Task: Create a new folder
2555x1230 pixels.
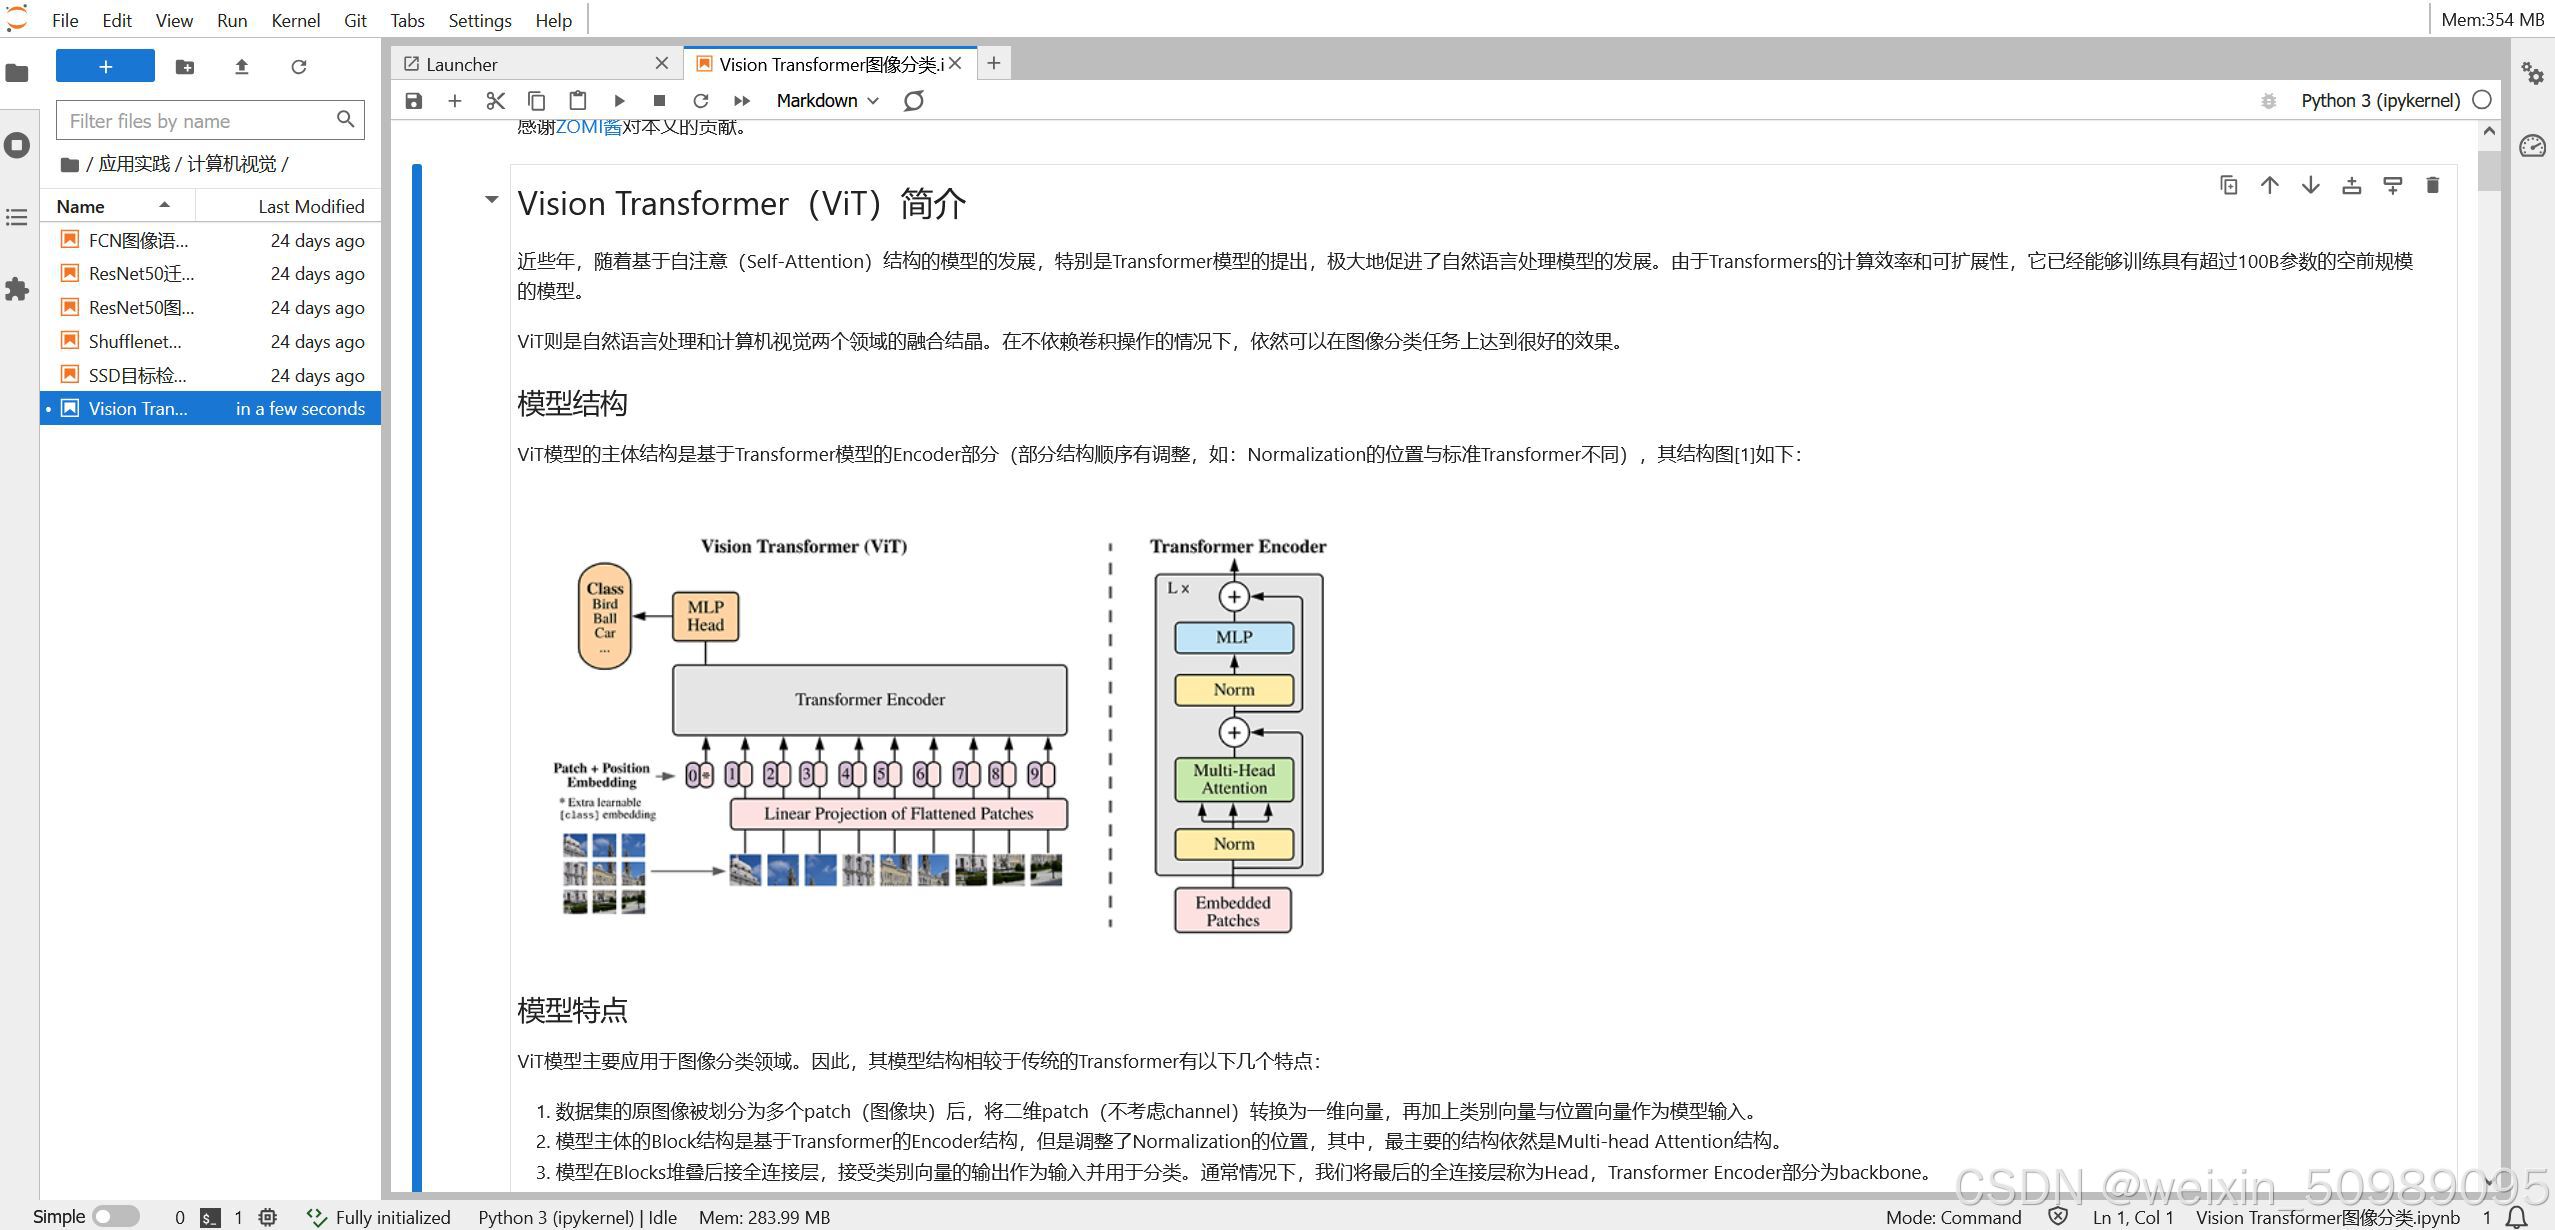Action: coord(185,67)
